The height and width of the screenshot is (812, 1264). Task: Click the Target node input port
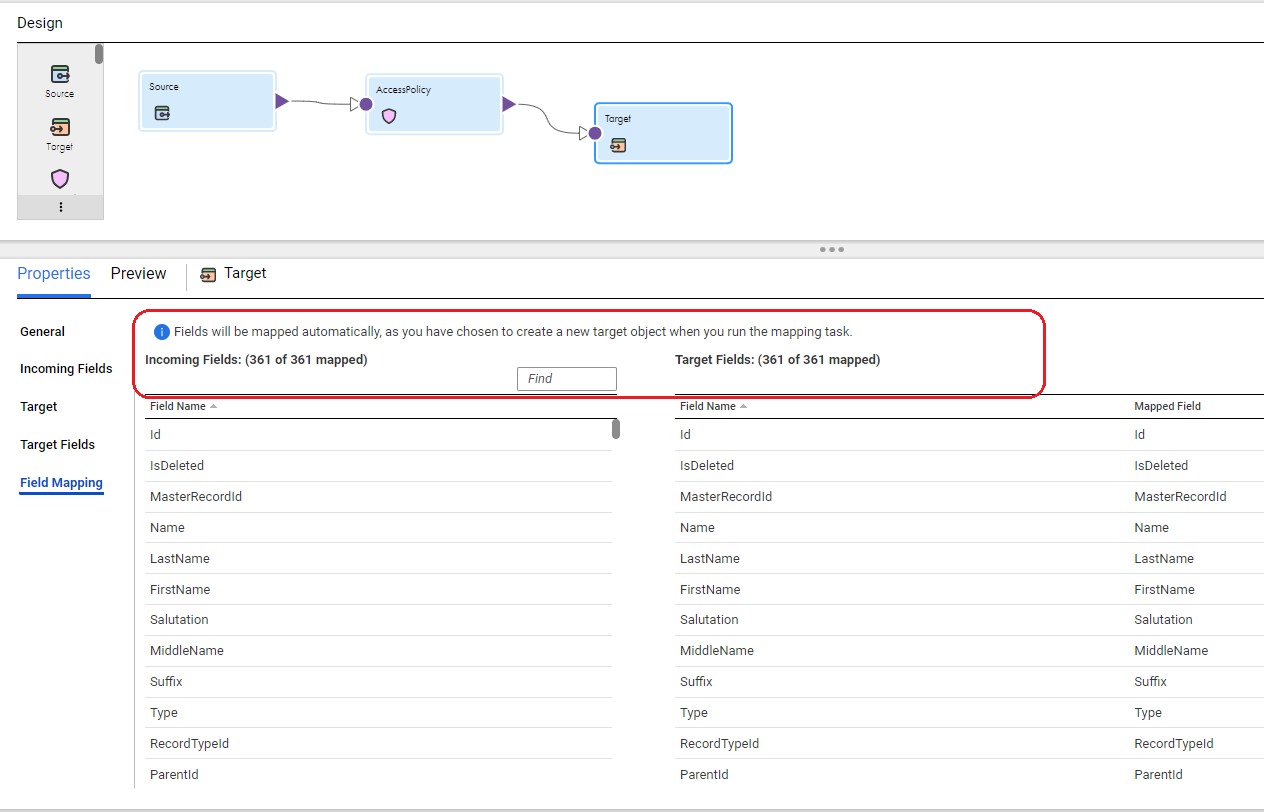[595, 133]
